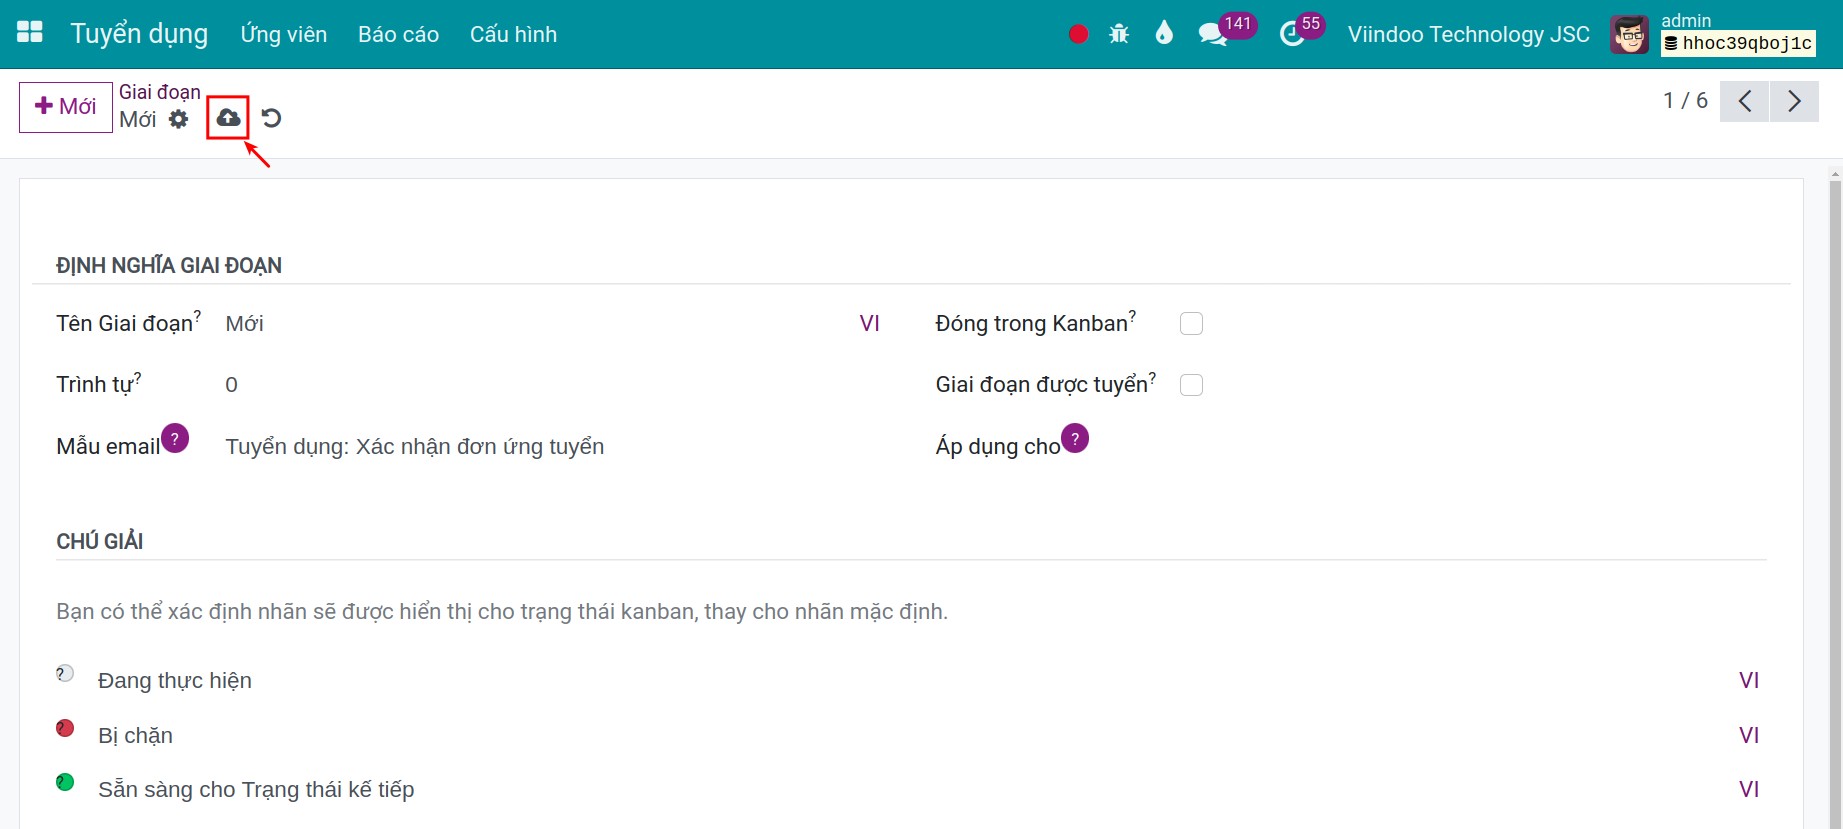Open the Viindoo Technology JSC company switcher
The height and width of the screenshot is (829, 1843).
click(x=1468, y=34)
